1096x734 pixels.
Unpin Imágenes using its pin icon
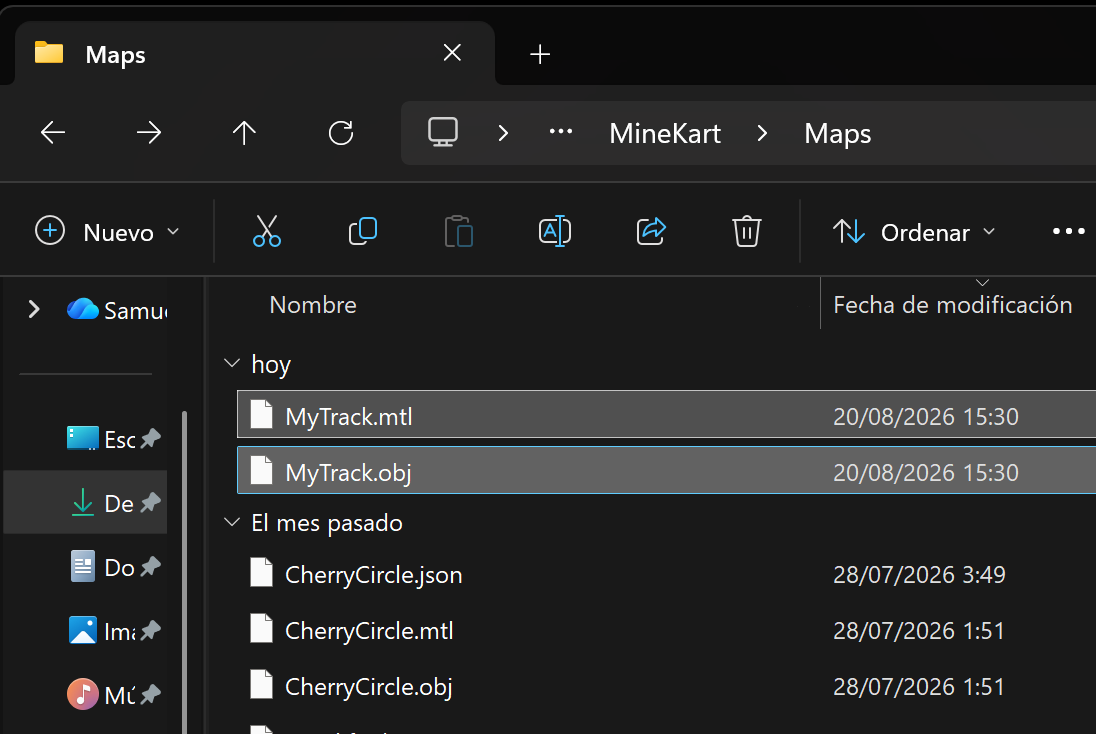pos(150,631)
